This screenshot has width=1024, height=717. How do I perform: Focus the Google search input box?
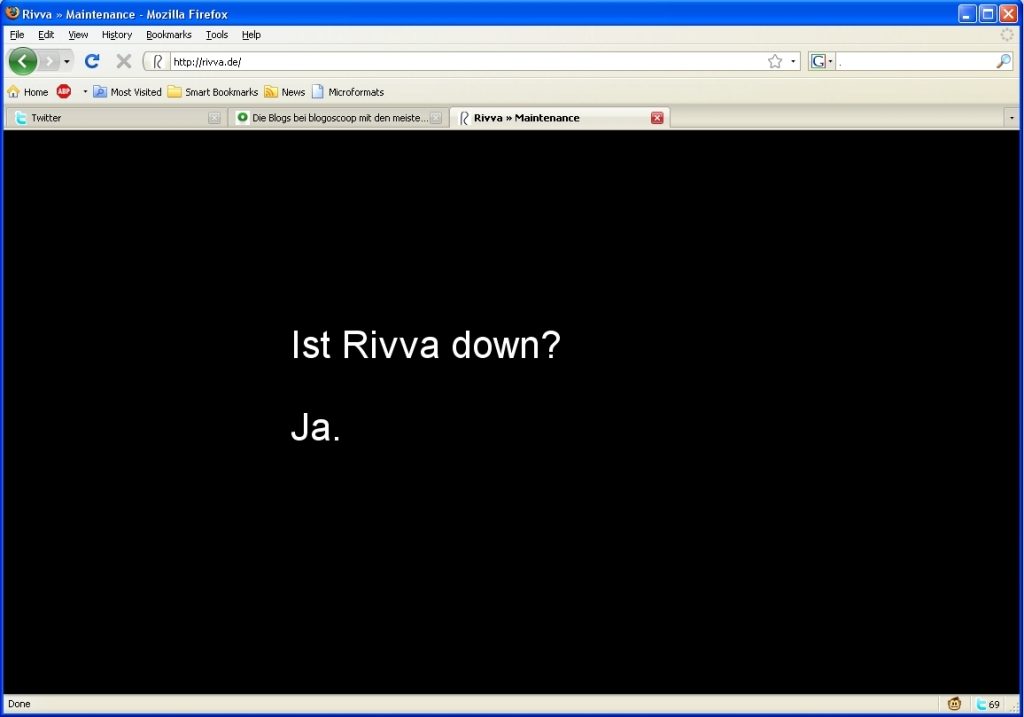pyautogui.click(x=915, y=61)
